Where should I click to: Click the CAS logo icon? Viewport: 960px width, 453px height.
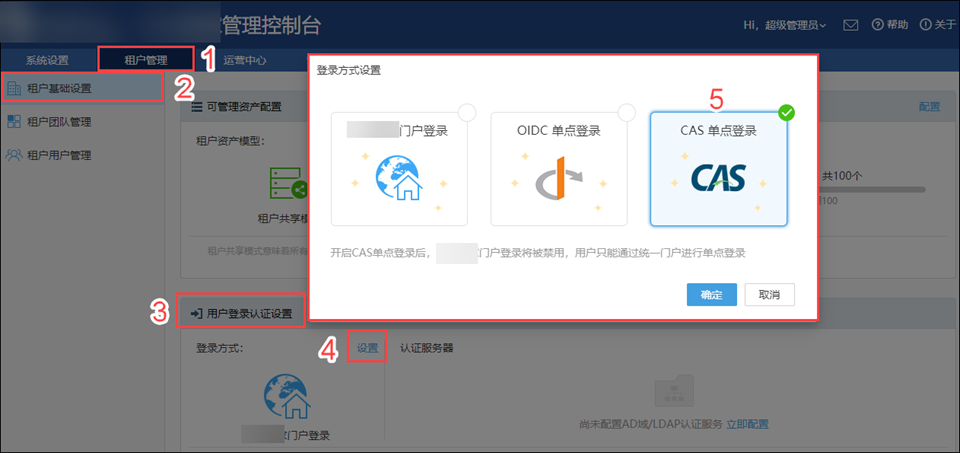[x=718, y=178]
